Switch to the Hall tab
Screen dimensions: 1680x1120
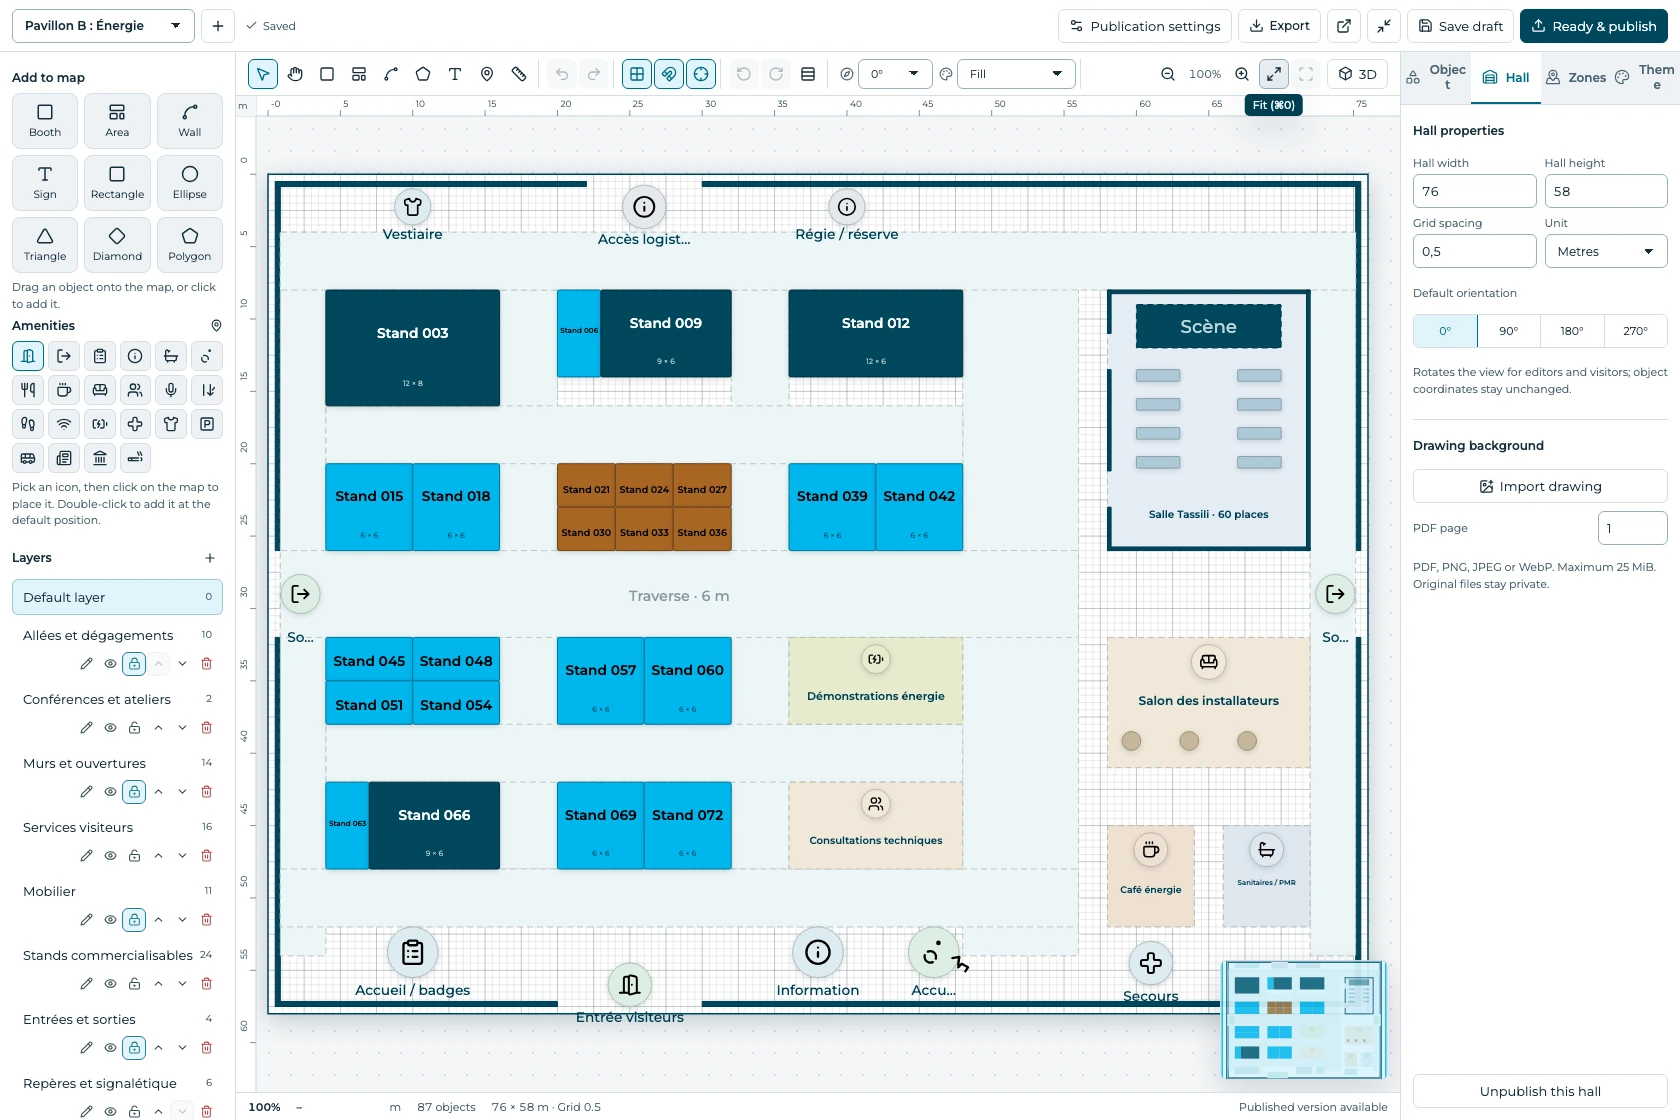[x=1506, y=77]
